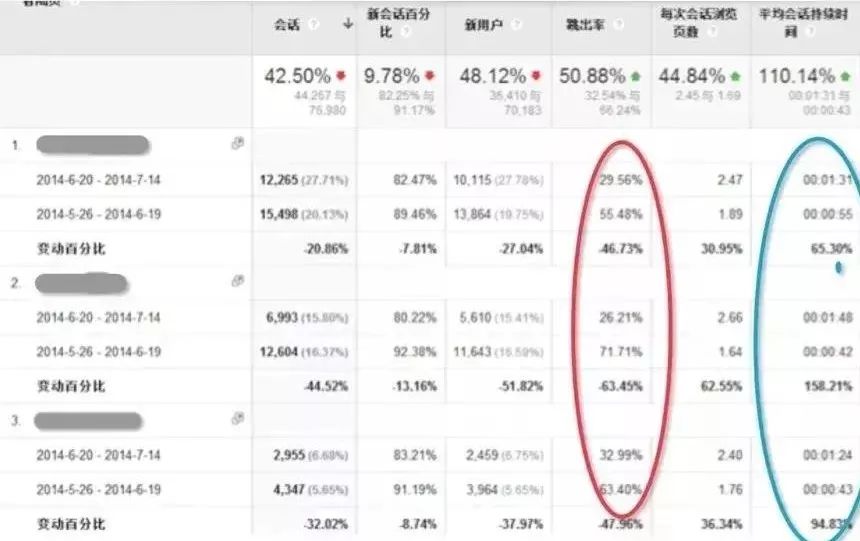Image resolution: width=860 pixels, height=541 pixels.
Task: Click help icon for 平均会话持续时间
Action: [x=809, y=32]
